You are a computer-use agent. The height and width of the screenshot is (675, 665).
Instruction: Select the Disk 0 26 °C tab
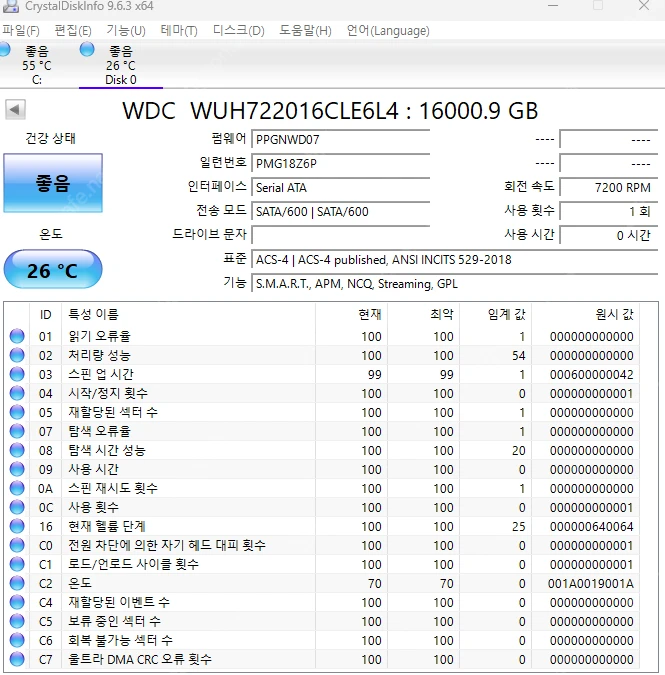click(121, 65)
